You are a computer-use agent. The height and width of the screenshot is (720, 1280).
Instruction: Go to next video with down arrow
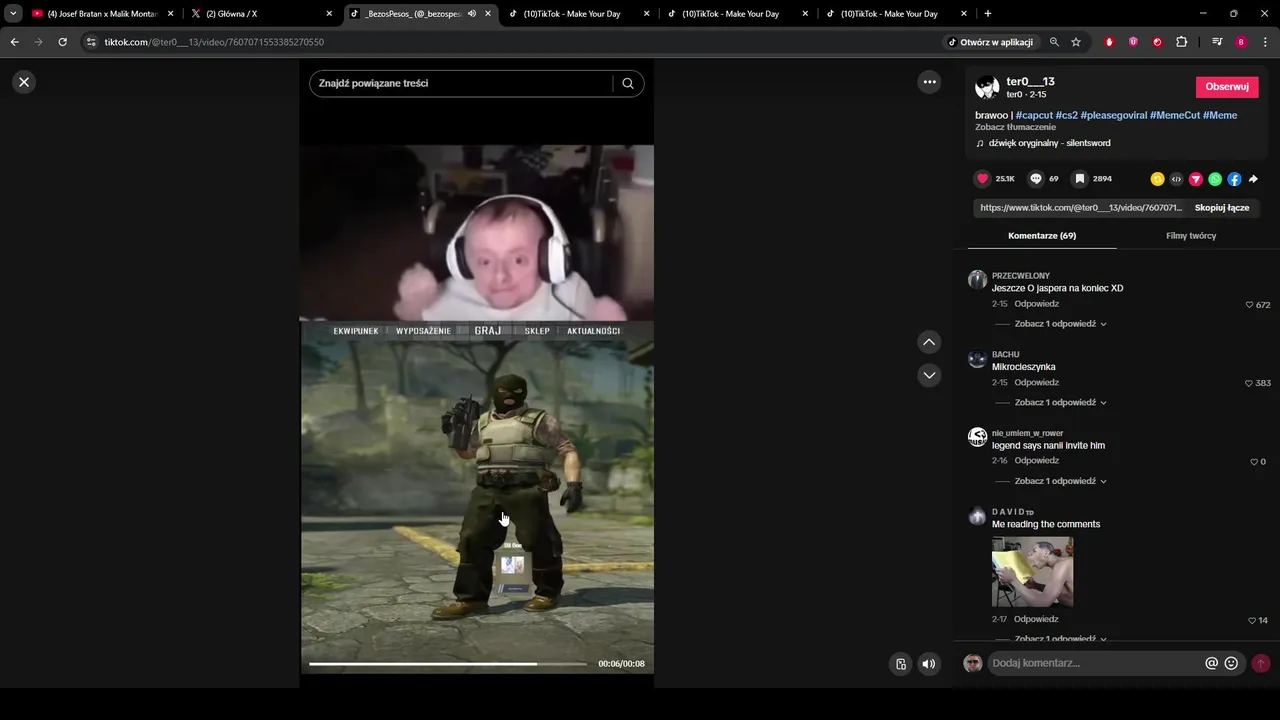coord(929,375)
